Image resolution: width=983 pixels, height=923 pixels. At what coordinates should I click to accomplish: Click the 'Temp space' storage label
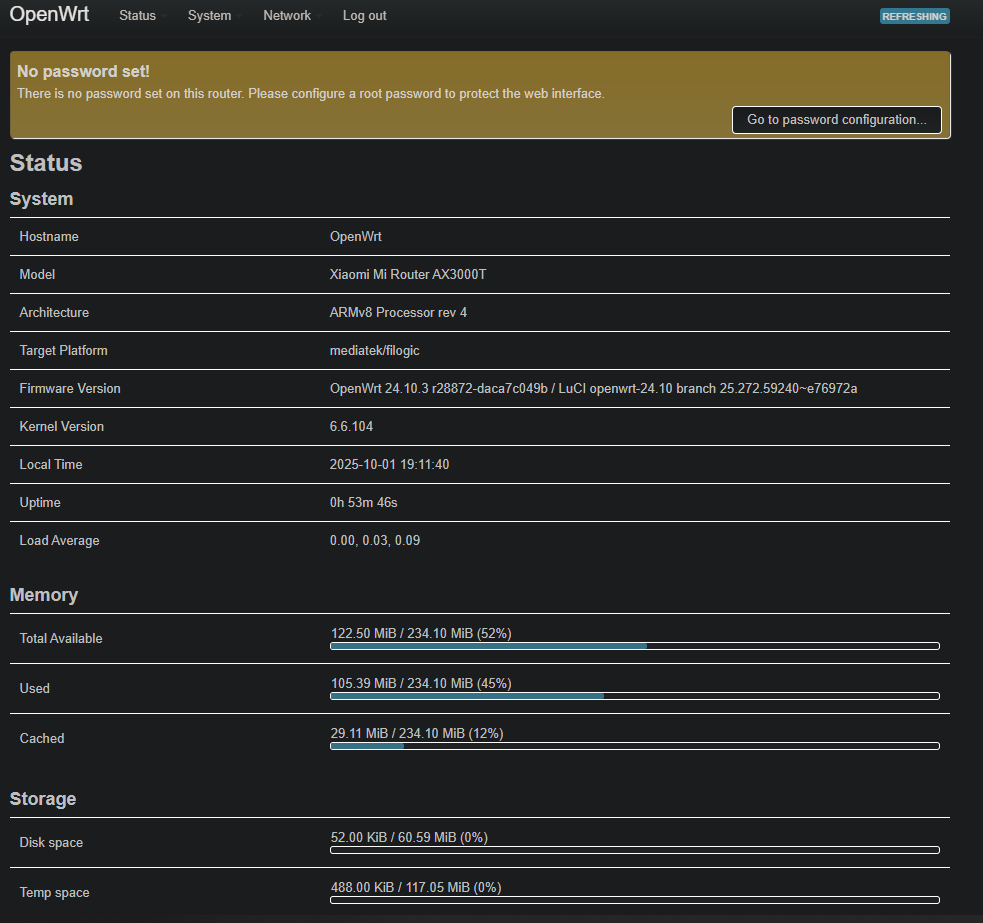pyautogui.click(x=55, y=893)
